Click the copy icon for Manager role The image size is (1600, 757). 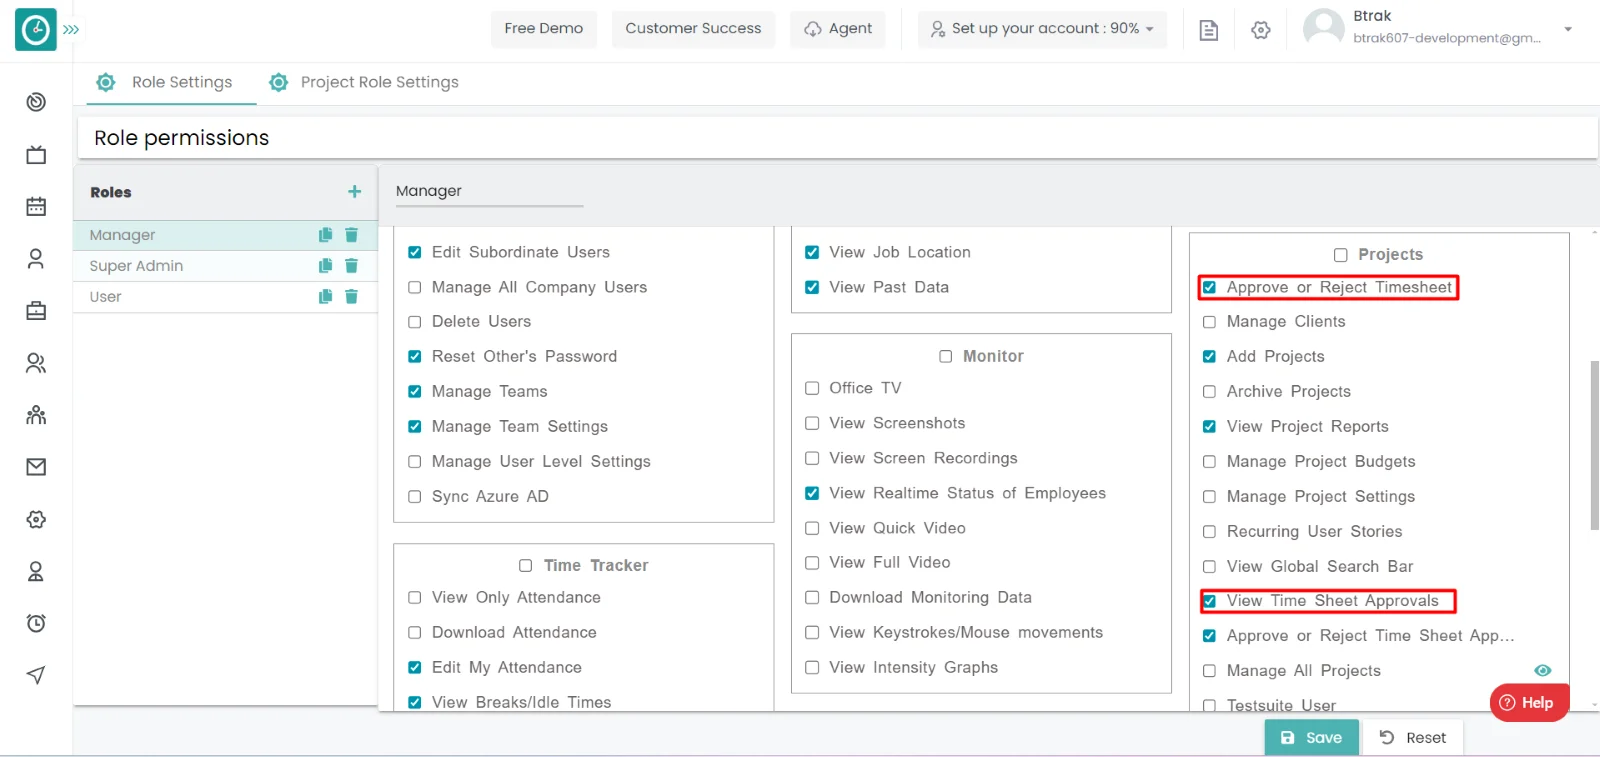pos(325,235)
